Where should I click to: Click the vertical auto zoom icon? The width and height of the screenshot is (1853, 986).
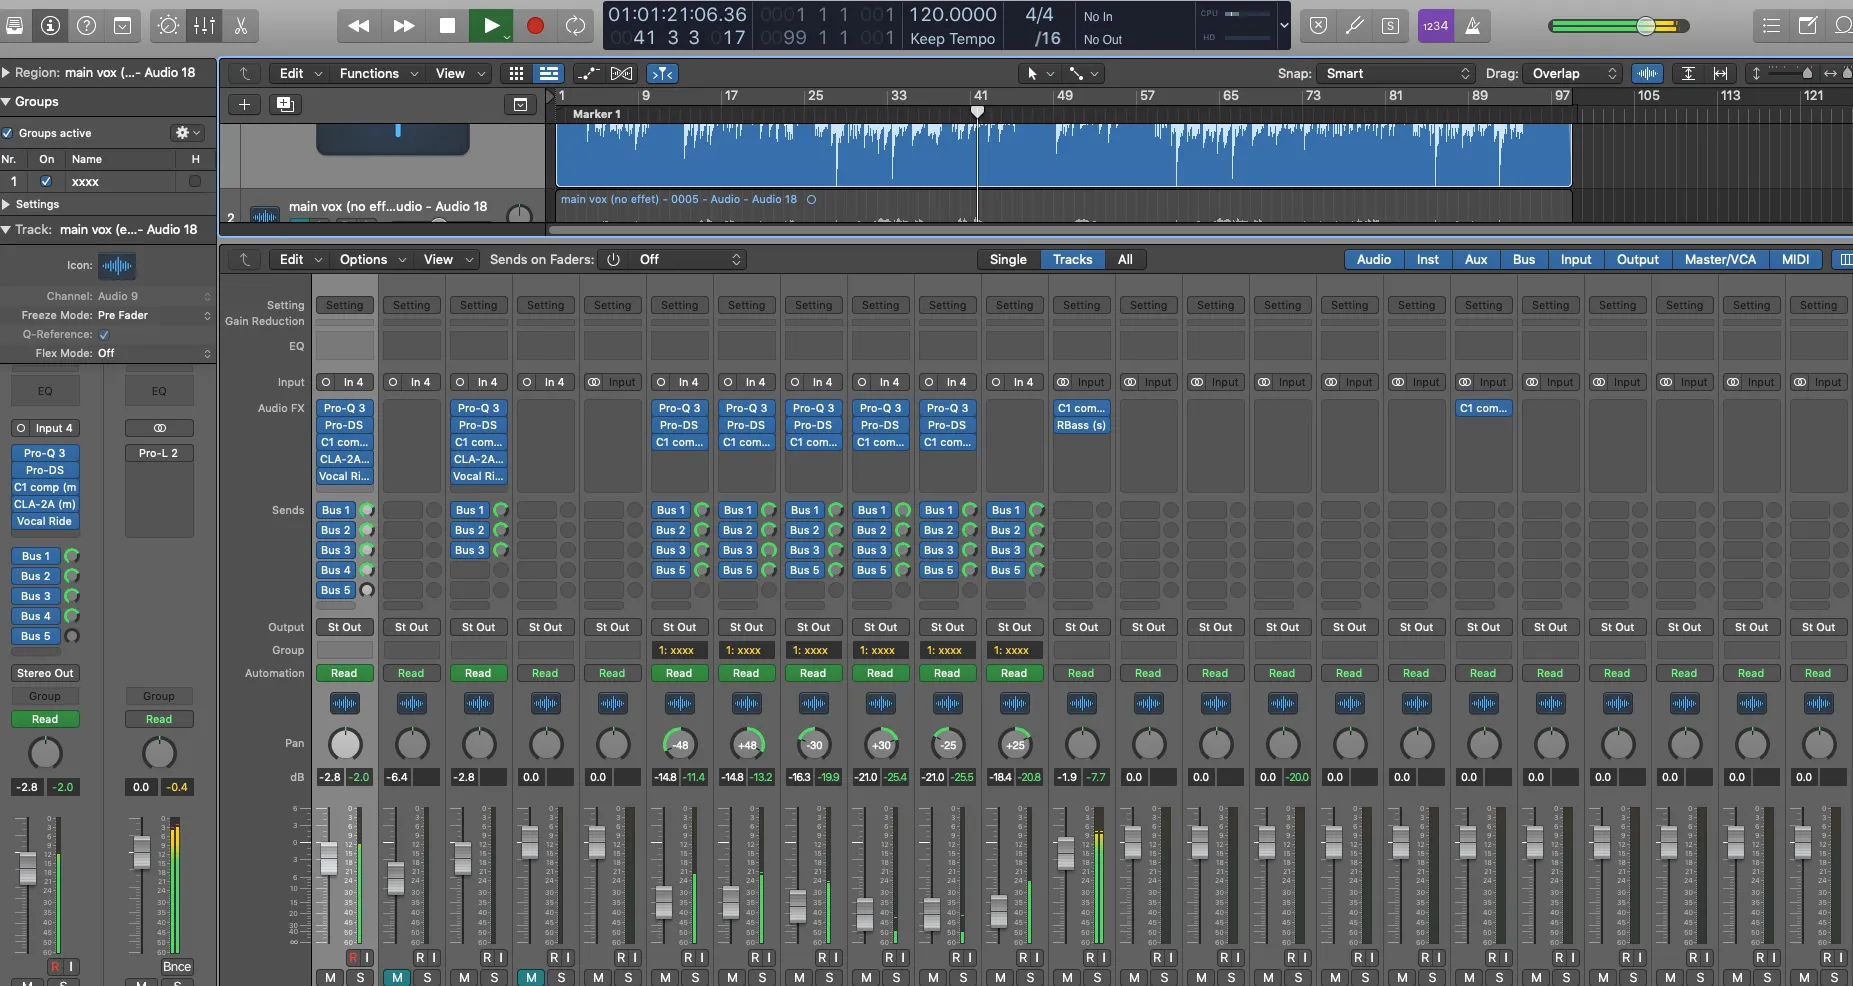tap(1688, 73)
